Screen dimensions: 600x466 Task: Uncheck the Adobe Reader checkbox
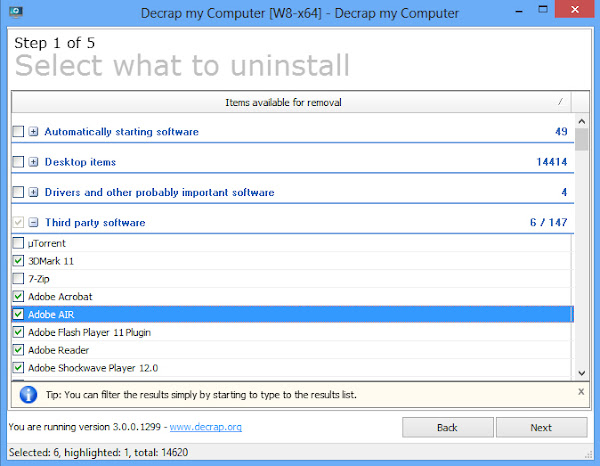18,350
